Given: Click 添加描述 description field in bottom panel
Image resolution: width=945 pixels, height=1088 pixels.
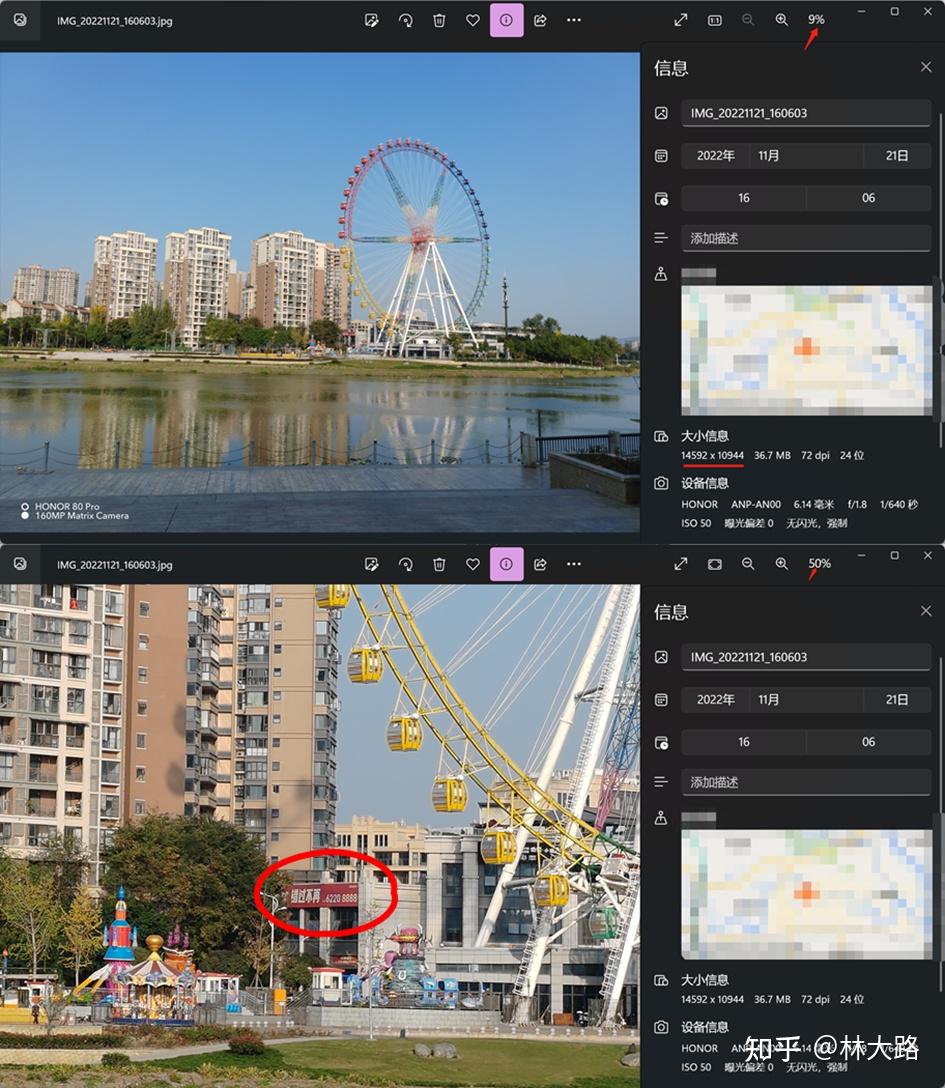Looking at the screenshot, I should click(x=806, y=783).
